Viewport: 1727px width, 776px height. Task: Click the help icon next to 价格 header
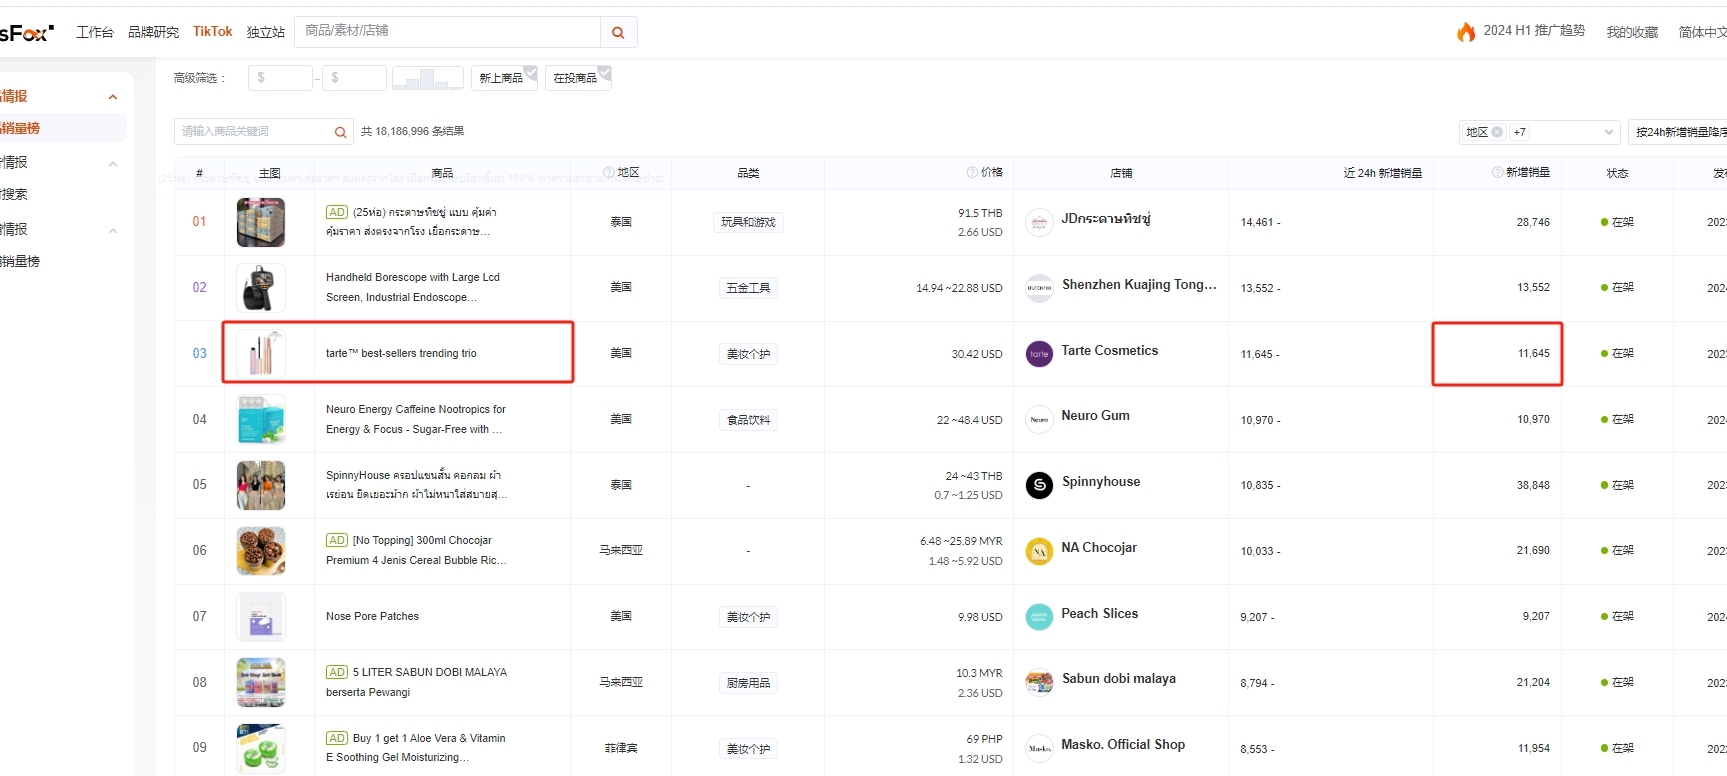972,172
